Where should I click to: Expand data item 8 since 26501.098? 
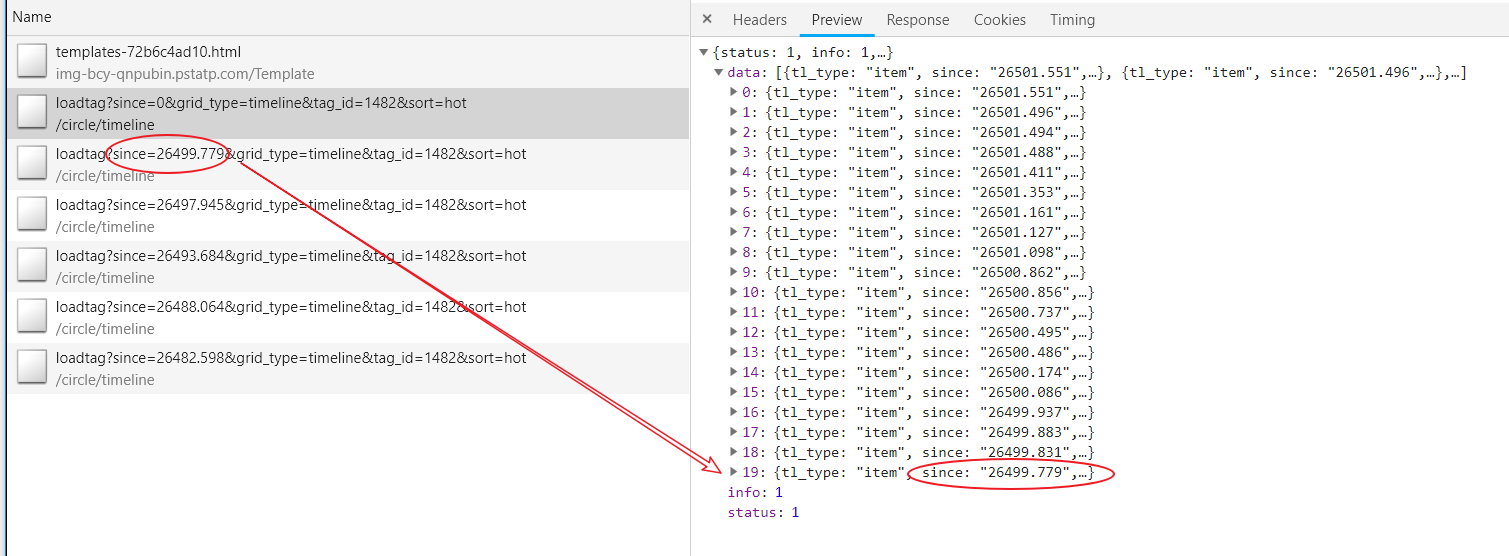[736, 252]
